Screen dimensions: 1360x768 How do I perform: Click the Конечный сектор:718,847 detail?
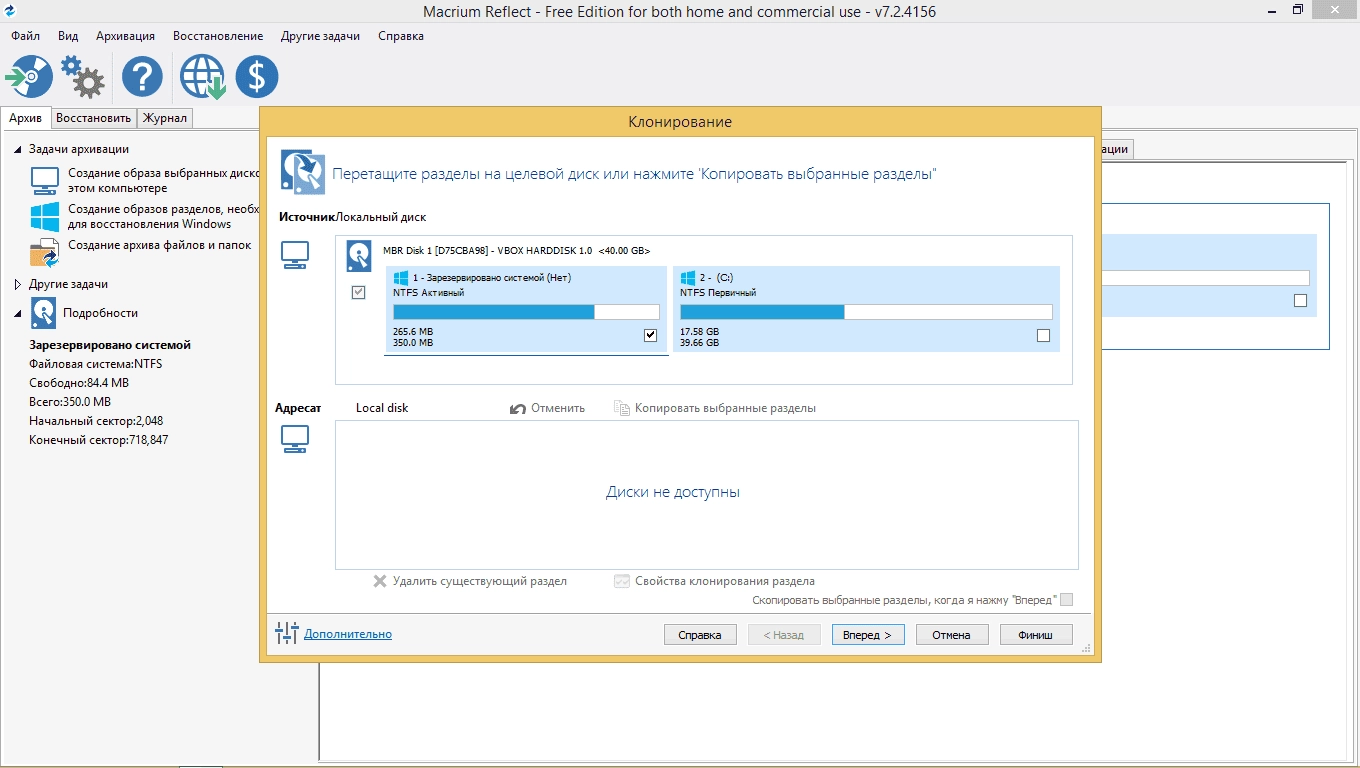point(99,440)
